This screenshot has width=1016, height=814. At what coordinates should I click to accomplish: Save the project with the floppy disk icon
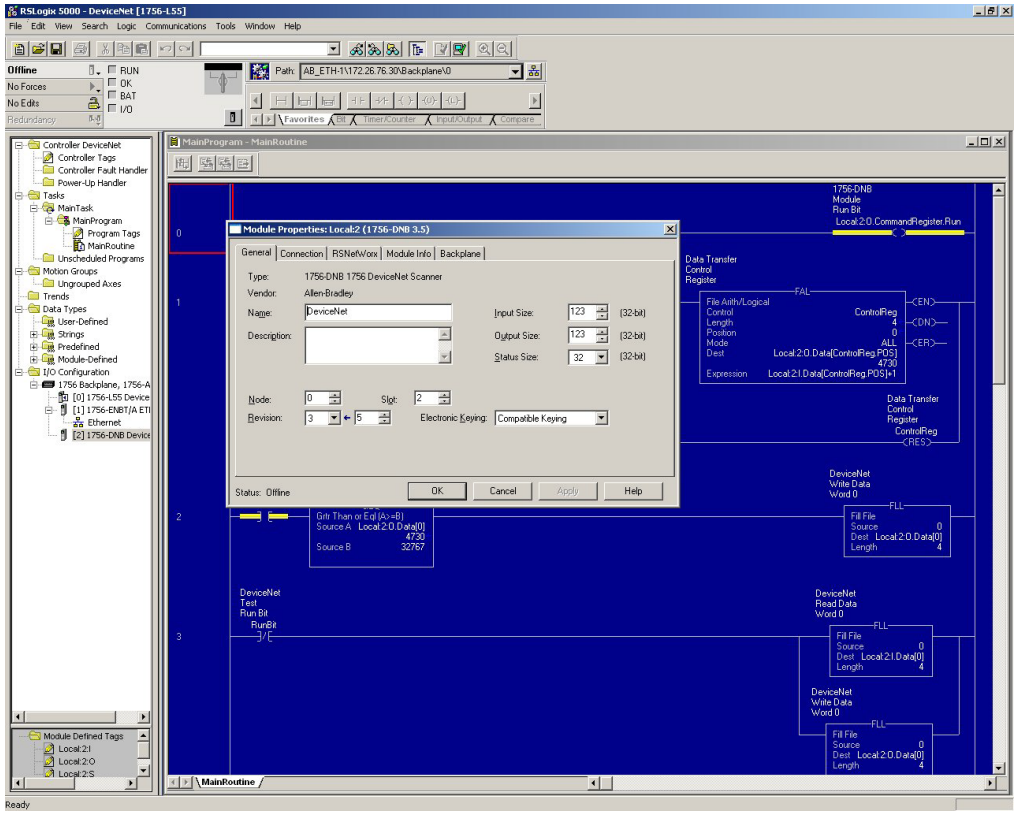point(56,49)
